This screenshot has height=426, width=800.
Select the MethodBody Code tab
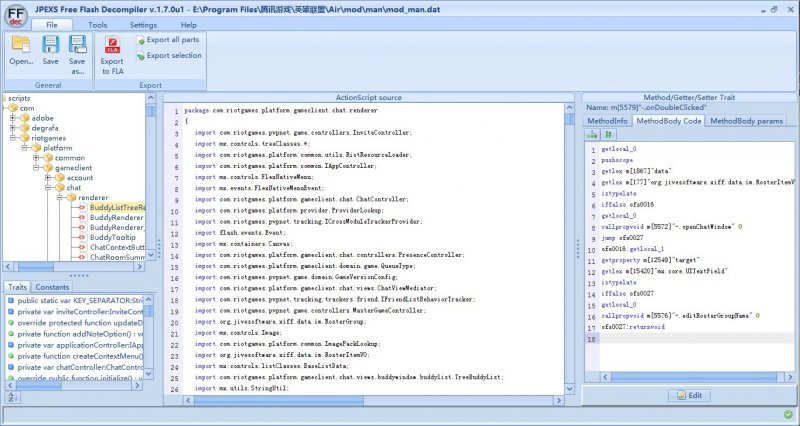click(669, 121)
